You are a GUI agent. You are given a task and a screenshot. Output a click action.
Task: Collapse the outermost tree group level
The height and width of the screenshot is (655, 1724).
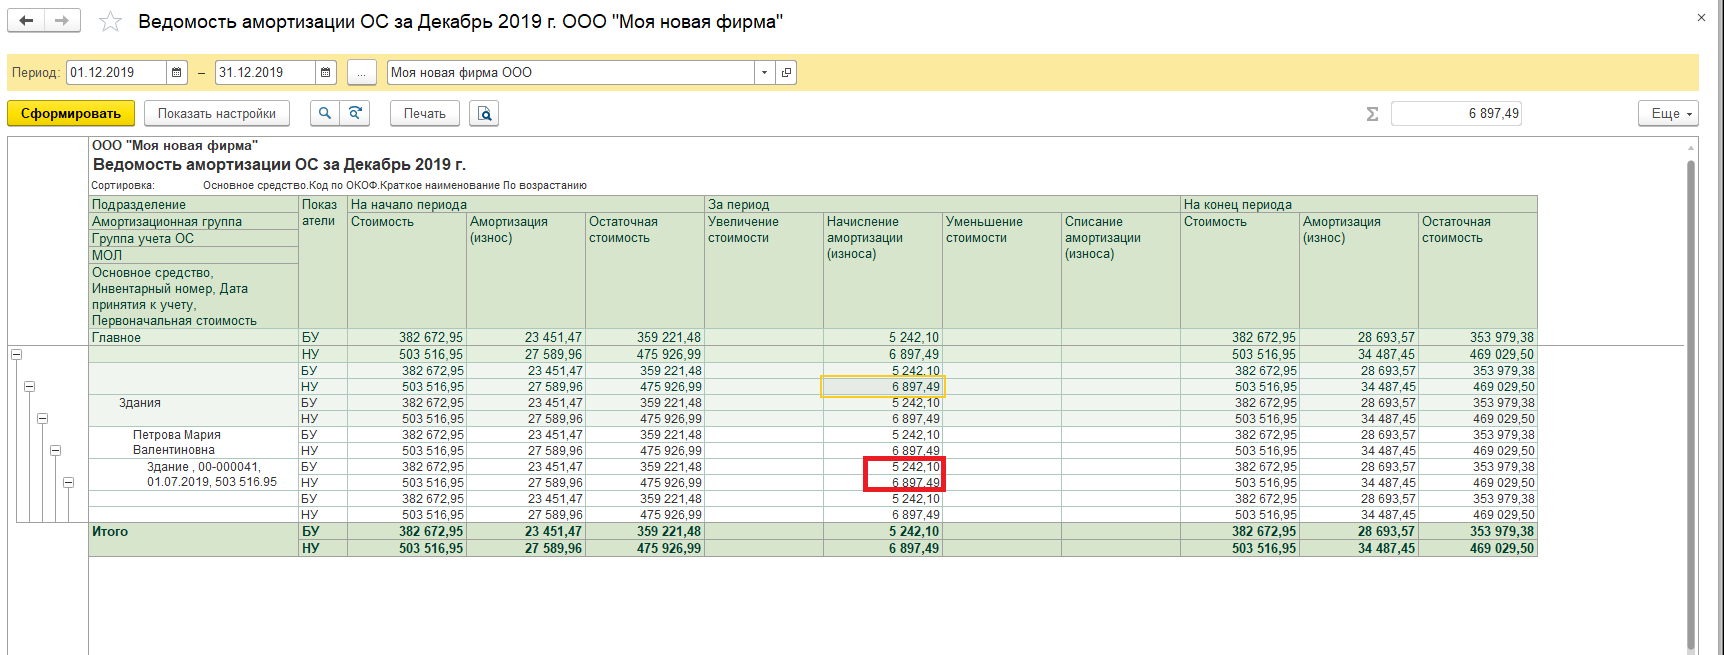(16, 354)
